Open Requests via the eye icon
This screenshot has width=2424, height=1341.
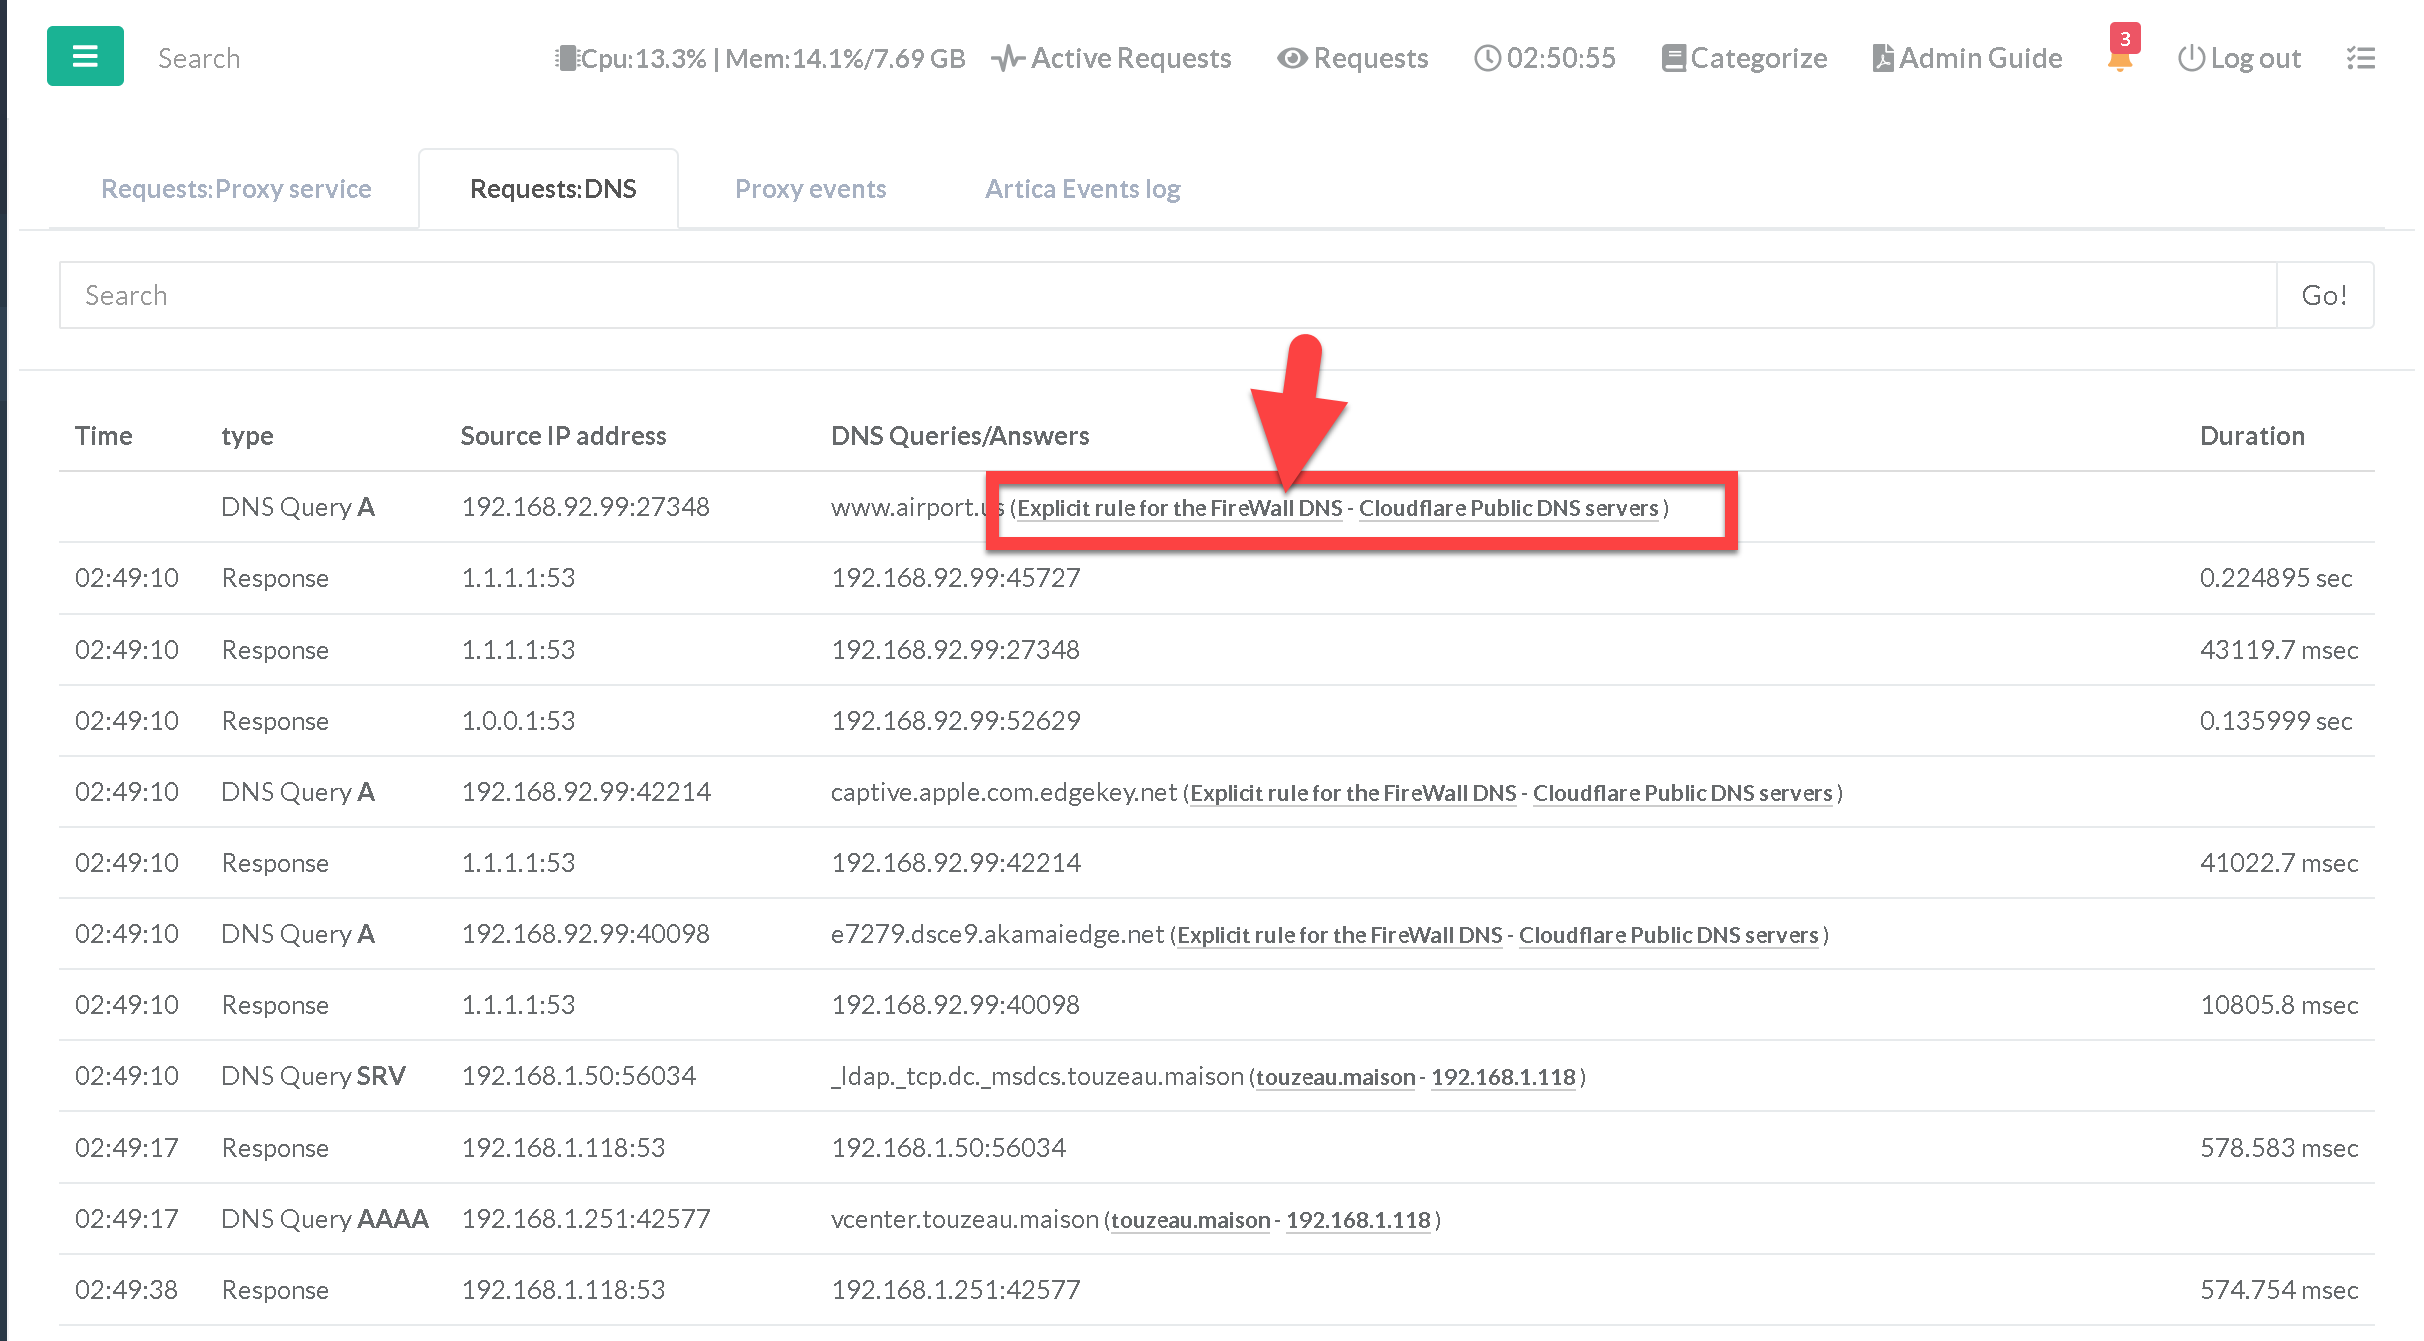[x=1291, y=58]
